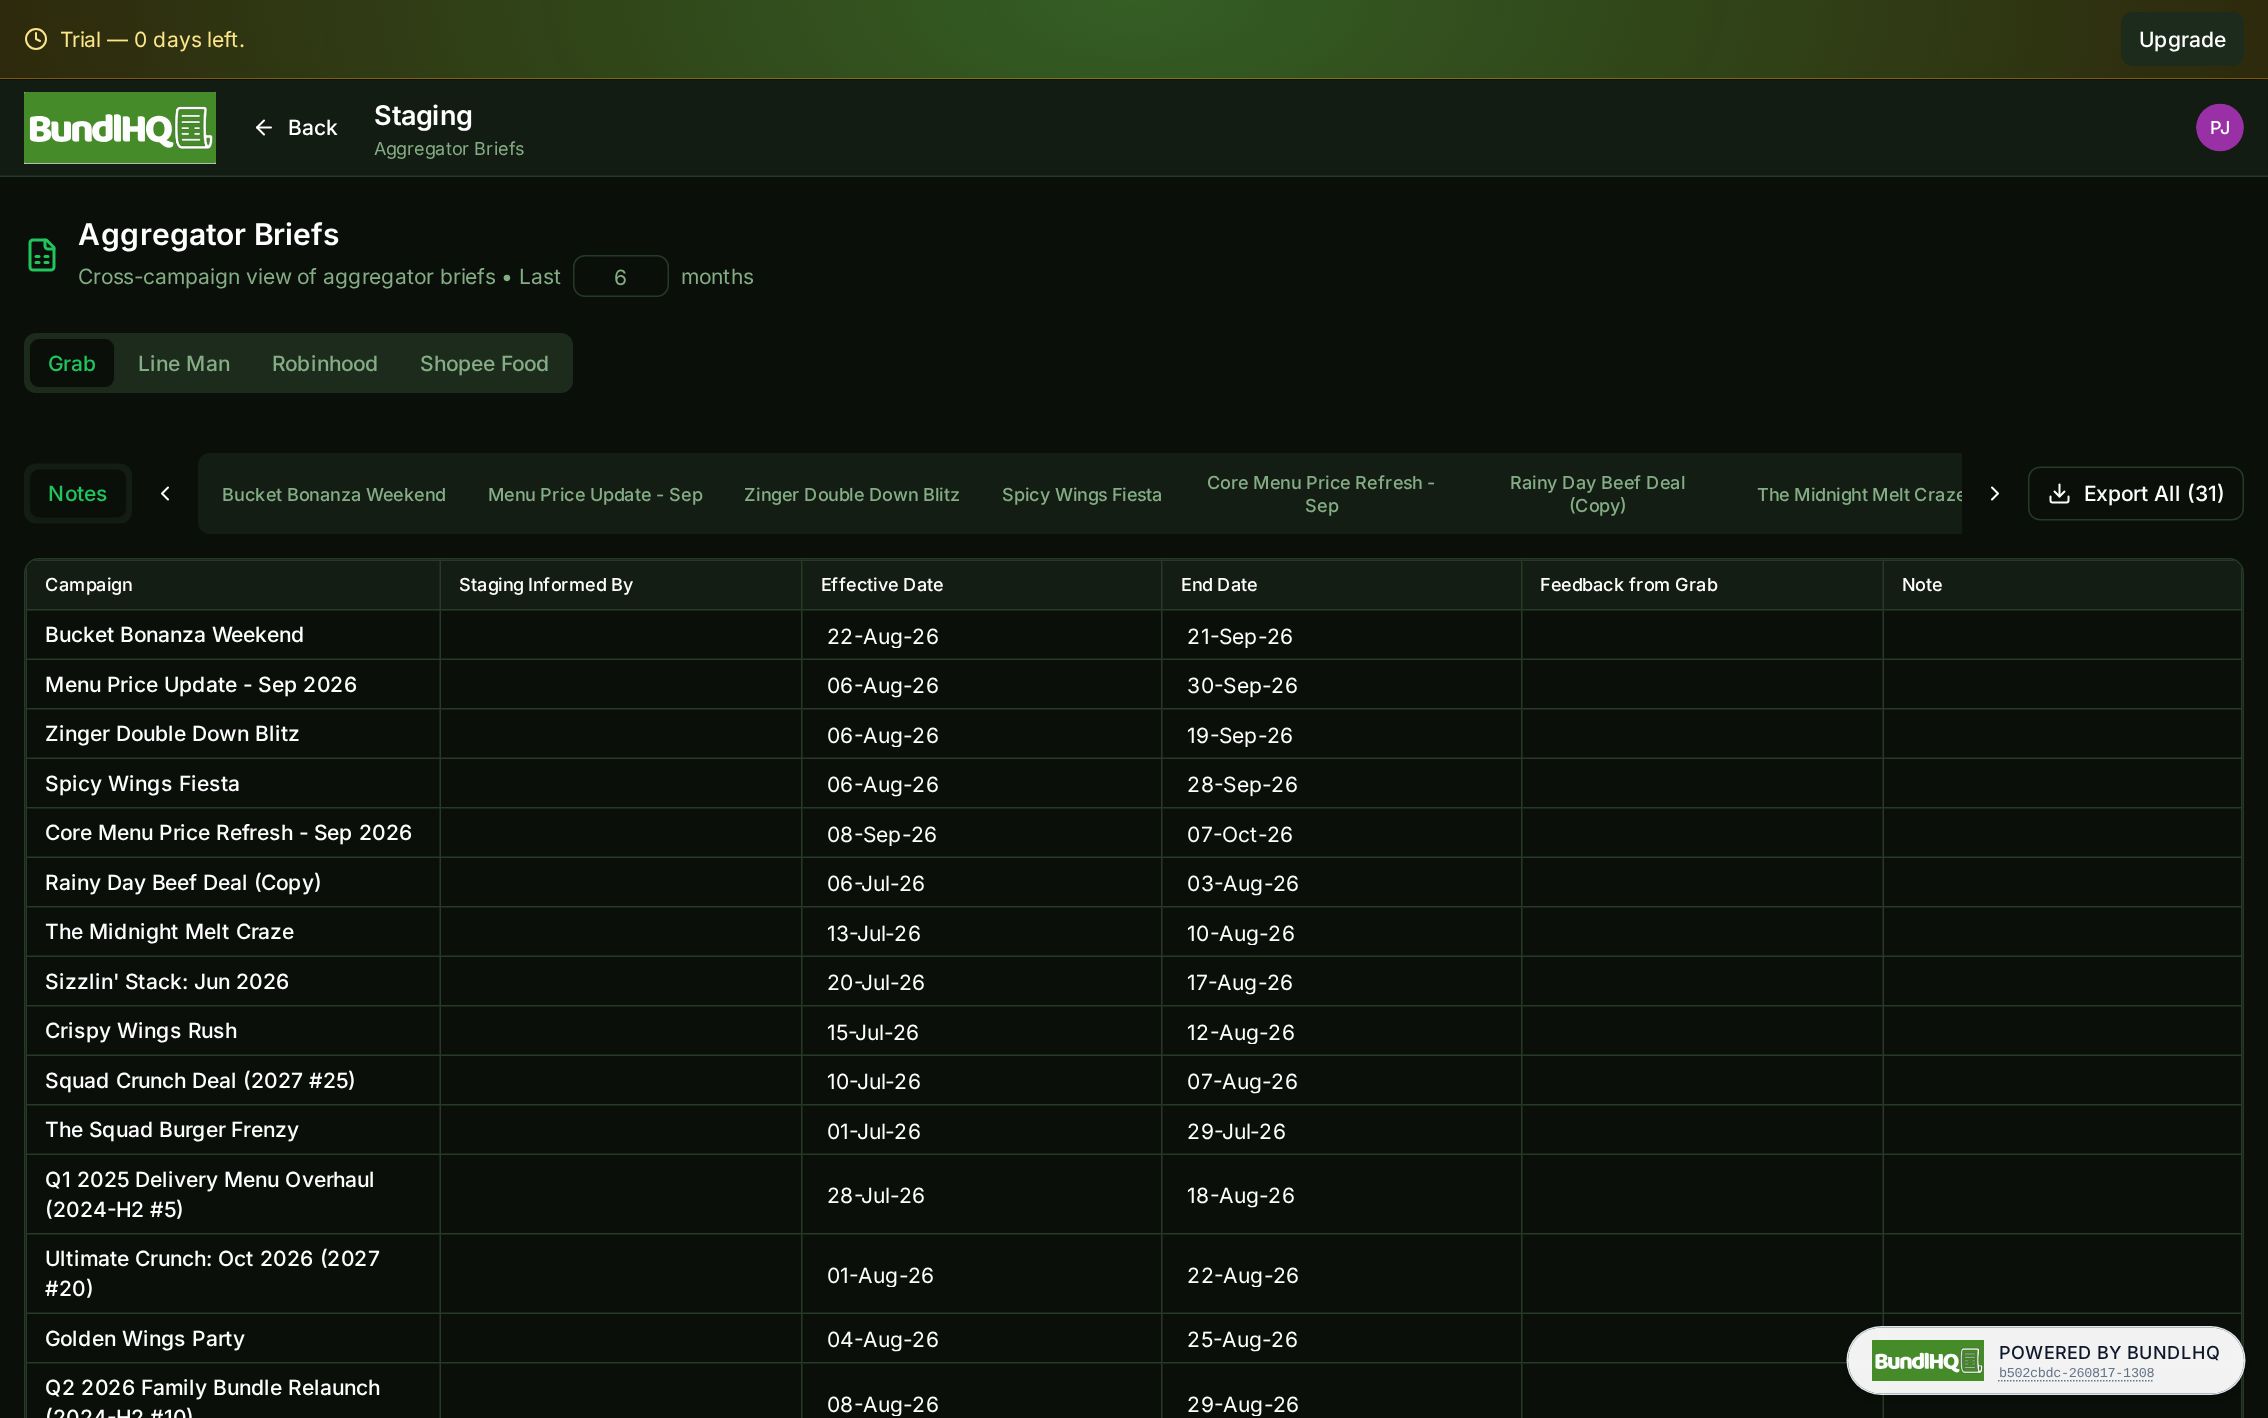Click the Upgrade button

point(2182,40)
